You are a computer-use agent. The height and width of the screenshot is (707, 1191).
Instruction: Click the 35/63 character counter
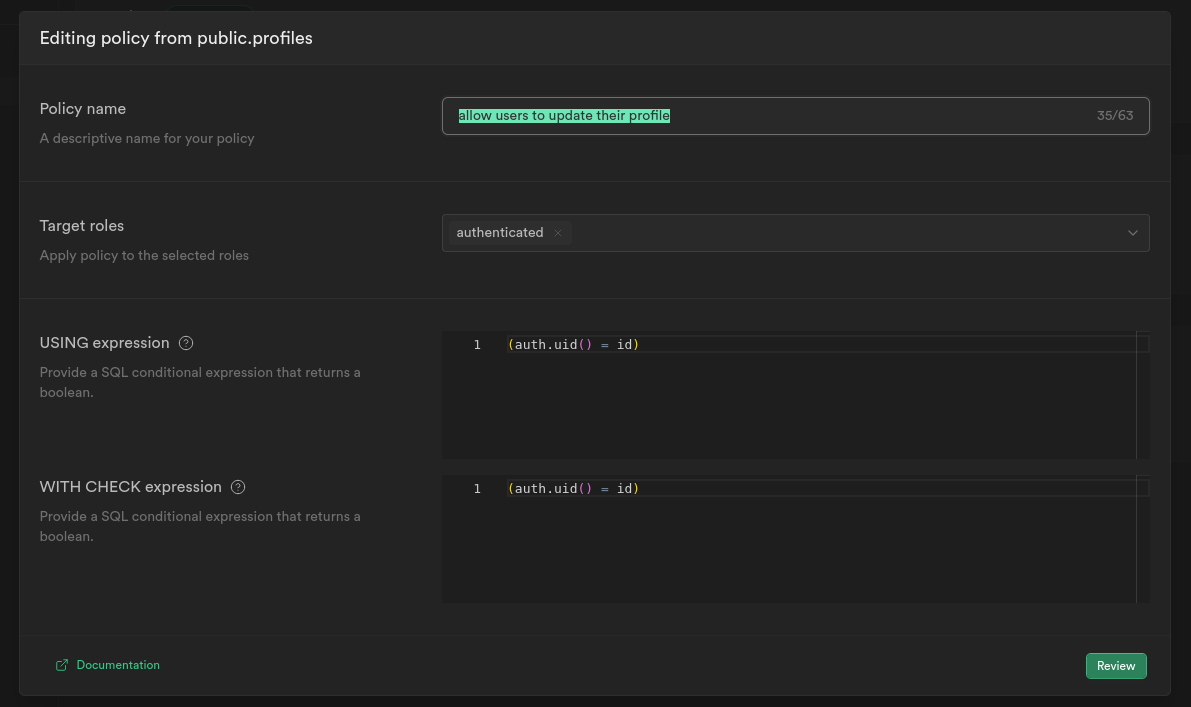coord(1115,115)
